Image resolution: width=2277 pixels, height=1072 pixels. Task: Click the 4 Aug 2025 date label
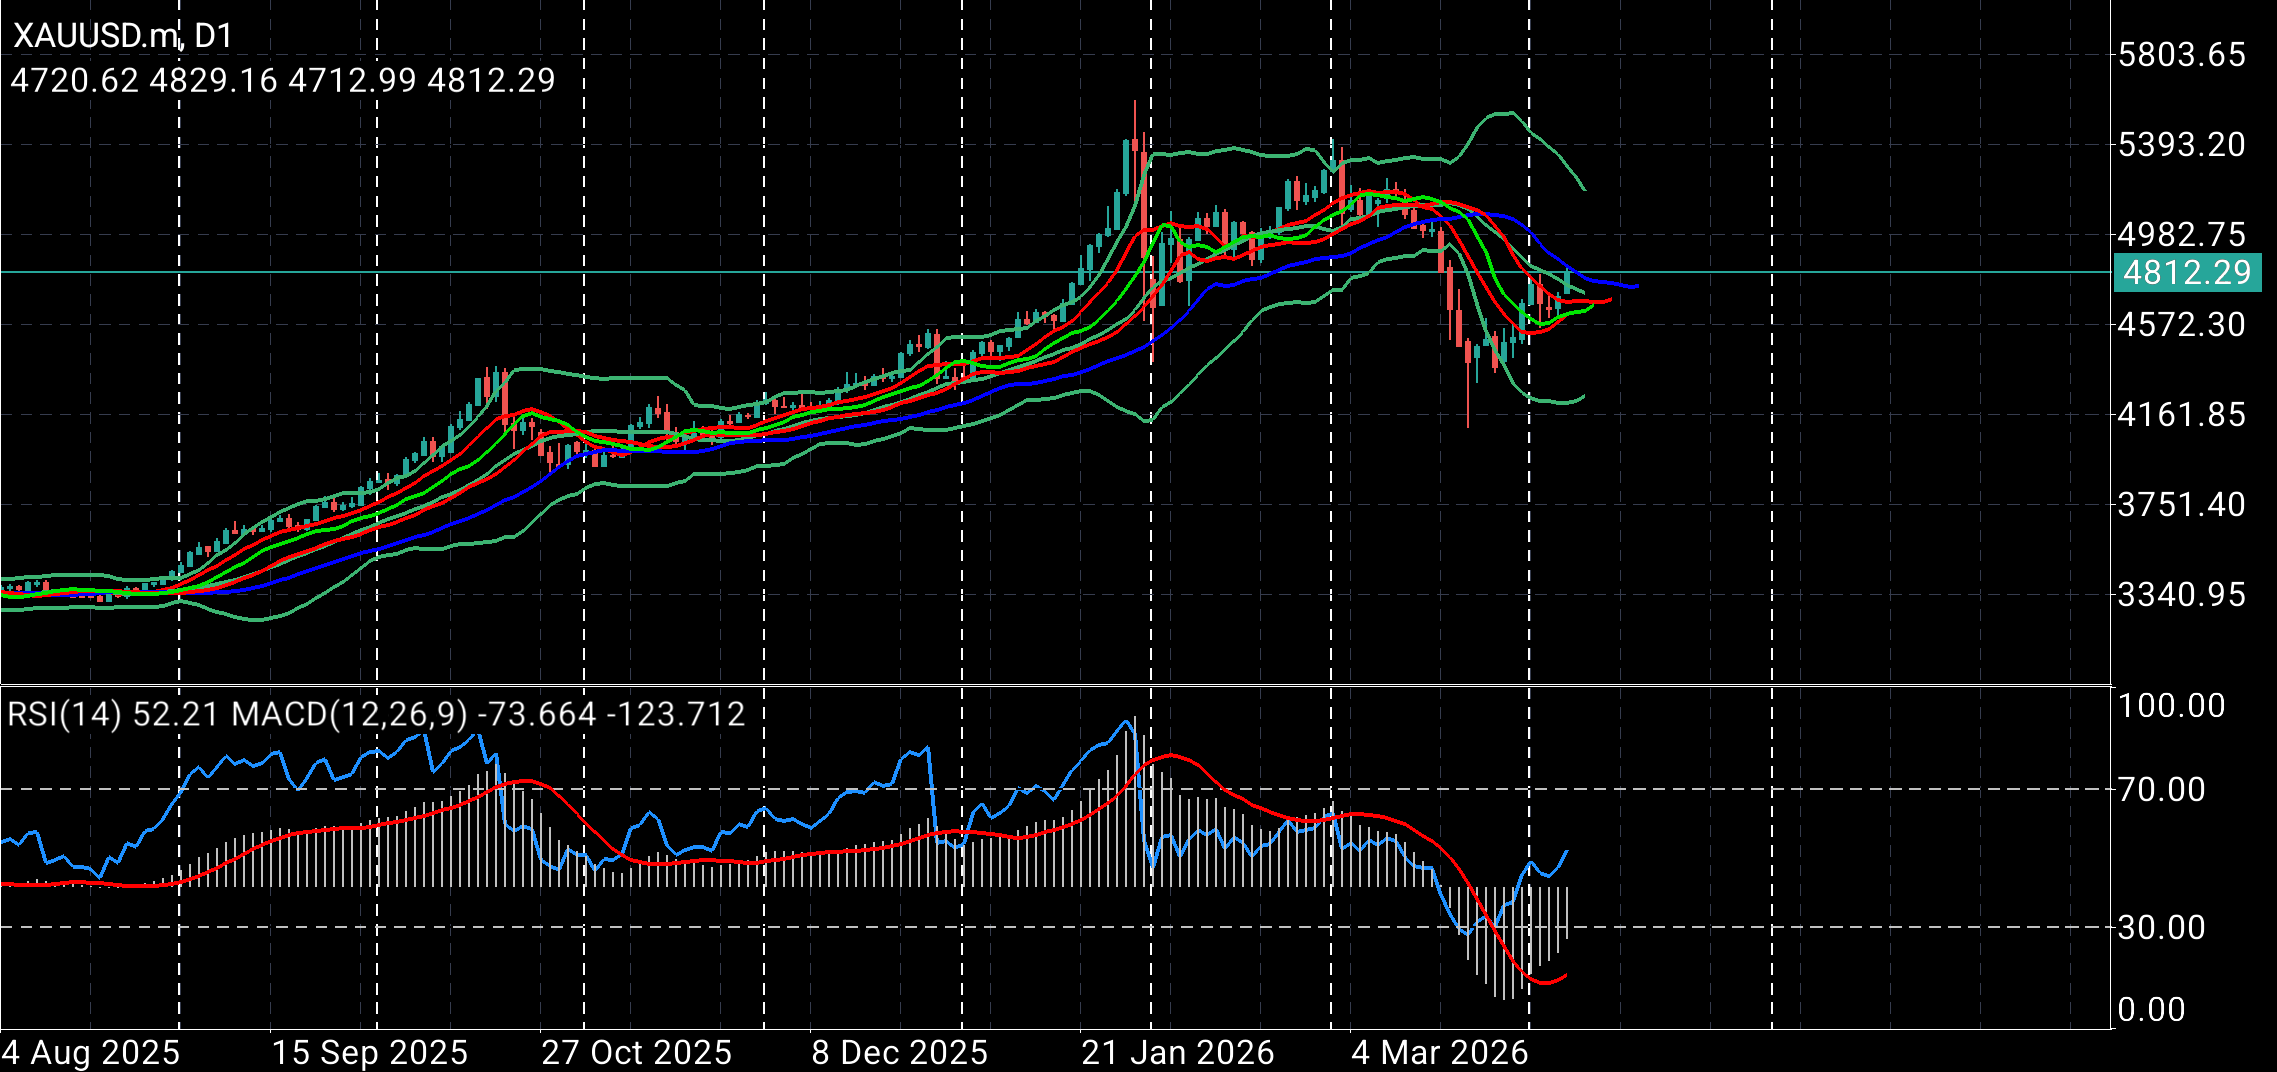coord(91,1052)
